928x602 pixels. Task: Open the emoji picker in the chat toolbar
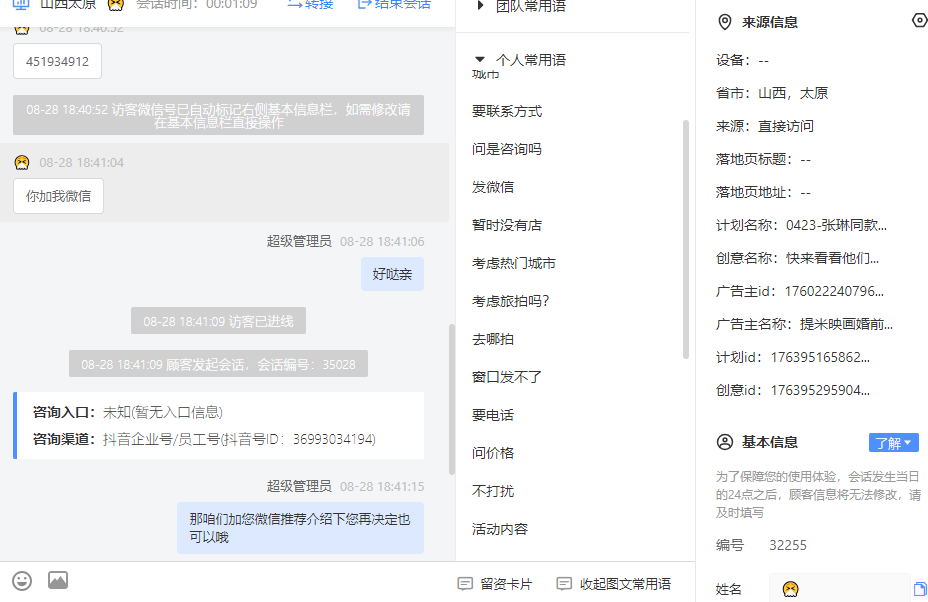click(22, 581)
